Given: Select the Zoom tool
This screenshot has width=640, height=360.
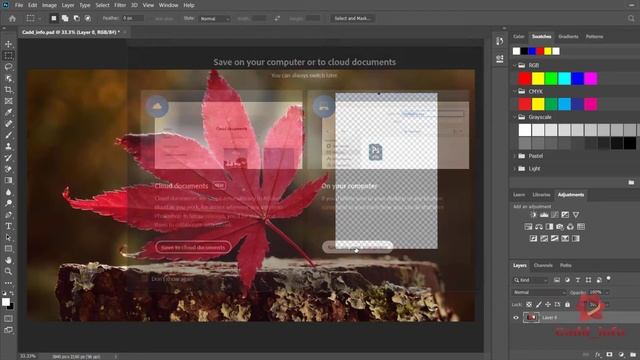Looking at the screenshot, I should (8, 271).
